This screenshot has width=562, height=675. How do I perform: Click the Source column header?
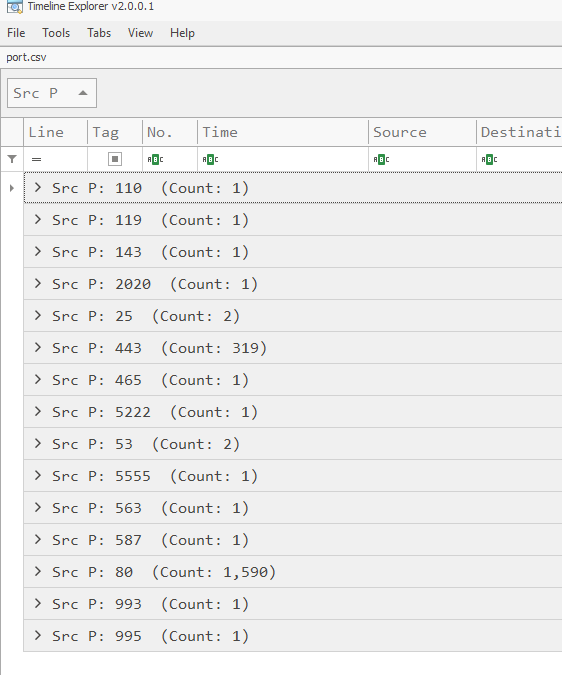[x=422, y=132]
